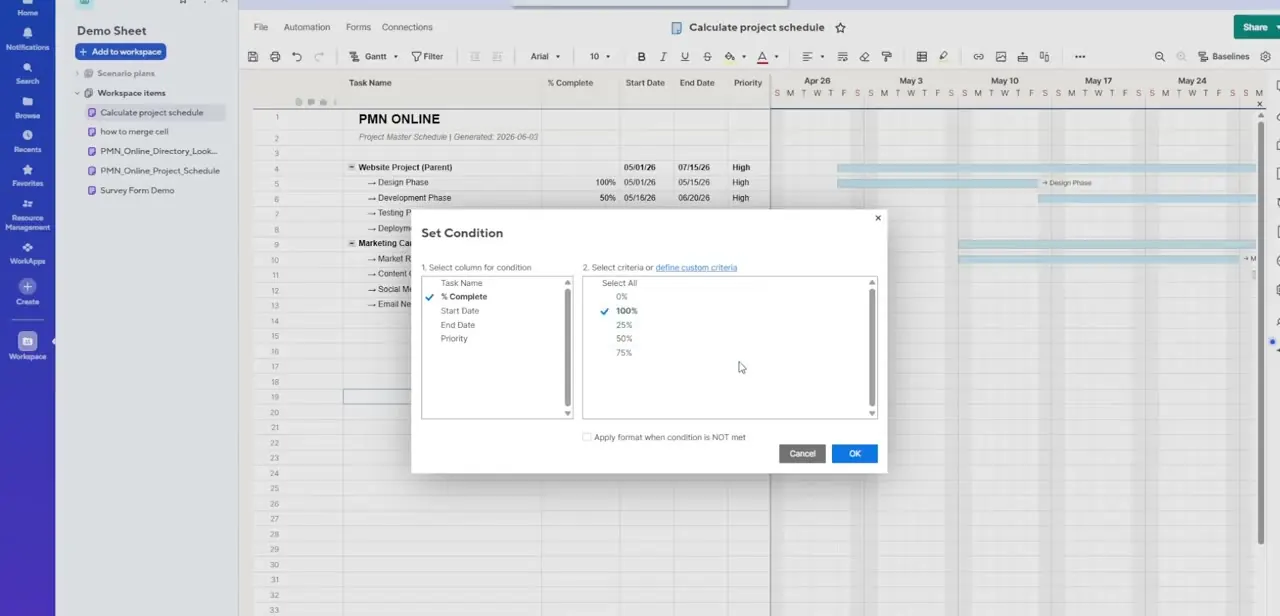Click the Wrap text icon
Viewport: 1280px width, 616px height.
pos(843,57)
